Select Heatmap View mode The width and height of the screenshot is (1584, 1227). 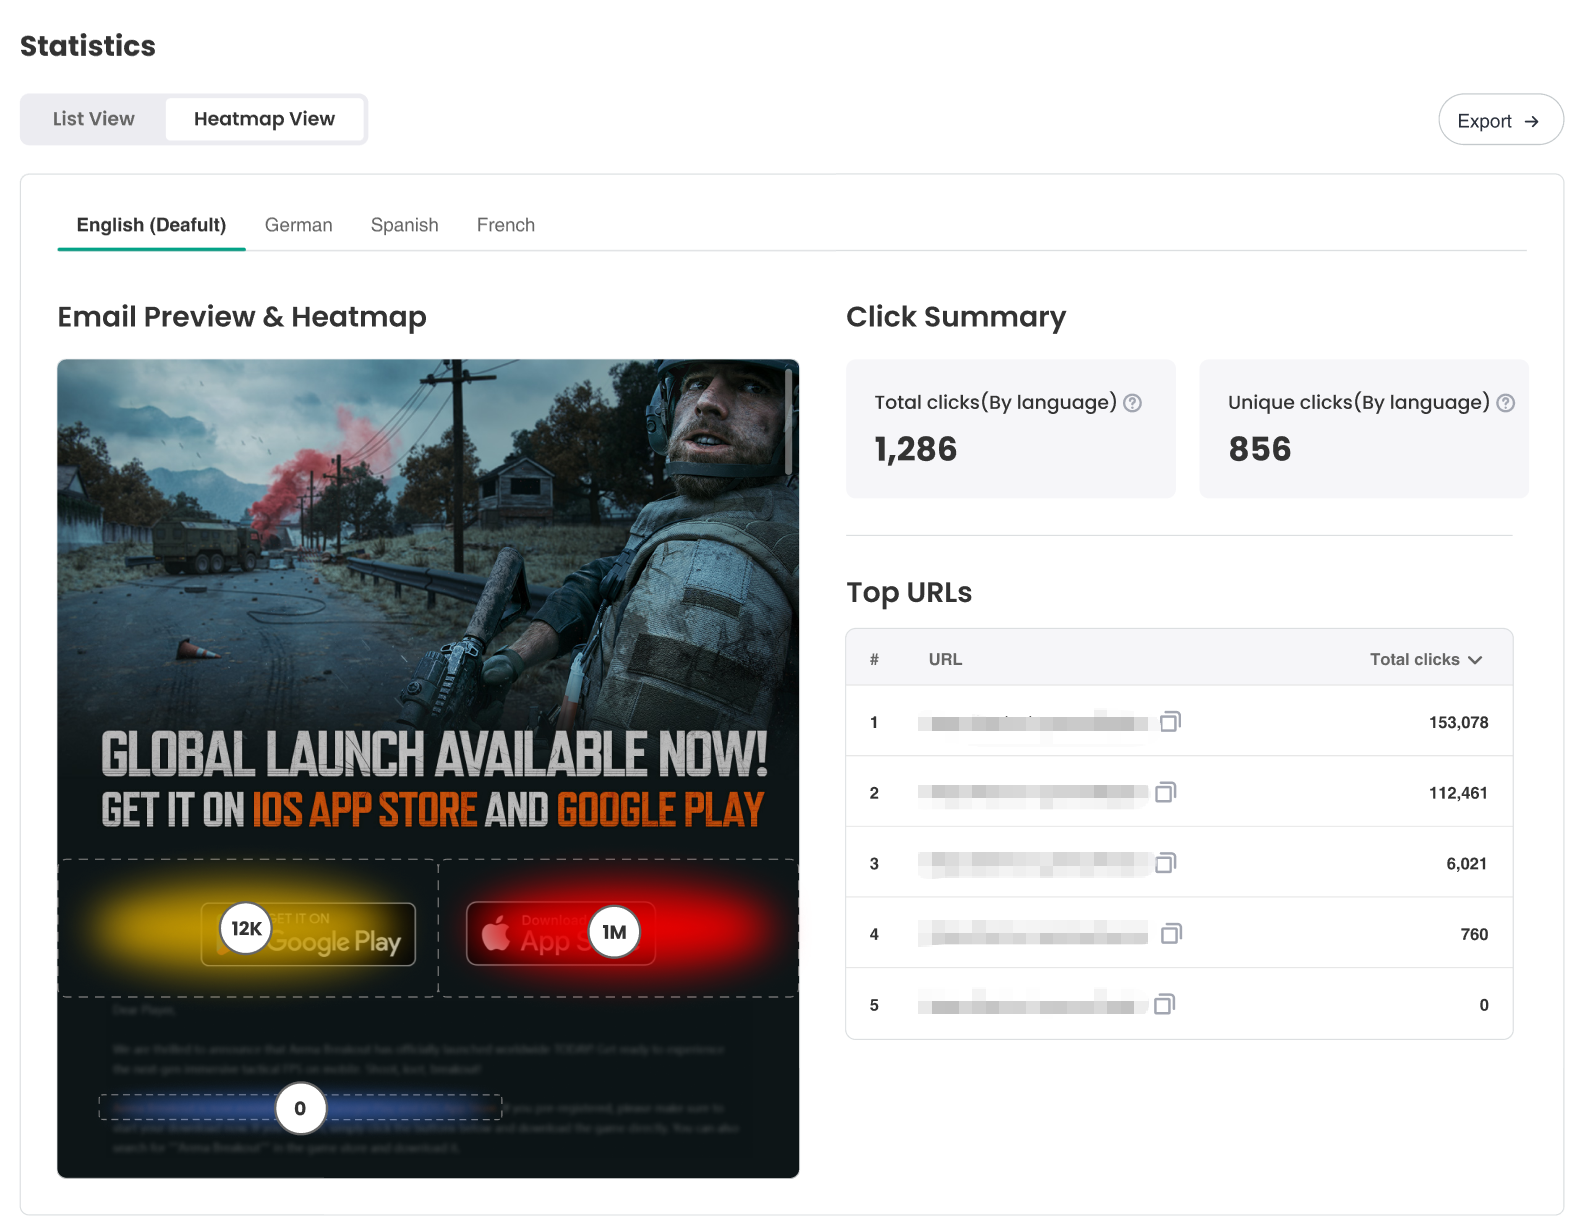click(x=264, y=119)
